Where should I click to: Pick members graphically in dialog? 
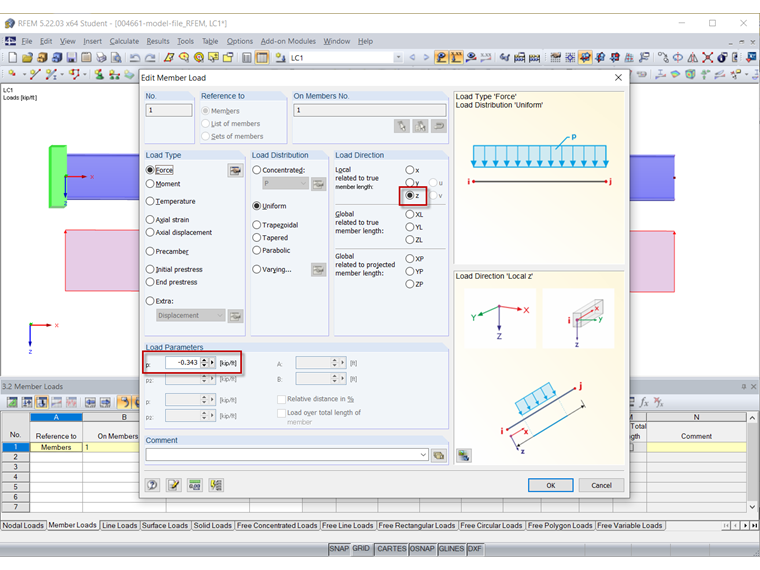pyautogui.click(x=402, y=127)
